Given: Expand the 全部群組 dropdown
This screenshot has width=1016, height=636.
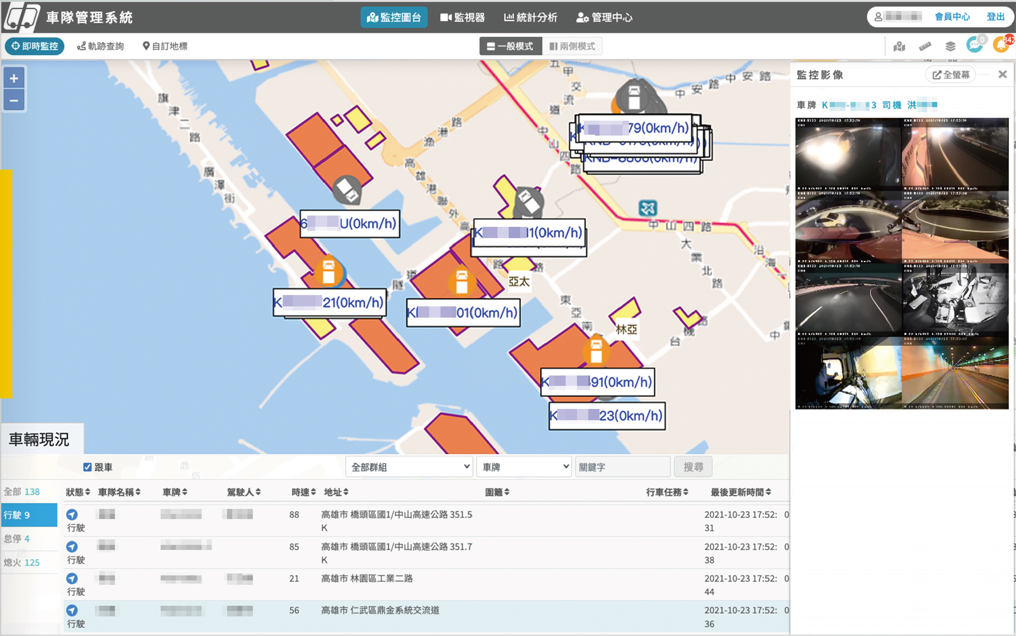Looking at the screenshot, I should [x=408, y=467].
